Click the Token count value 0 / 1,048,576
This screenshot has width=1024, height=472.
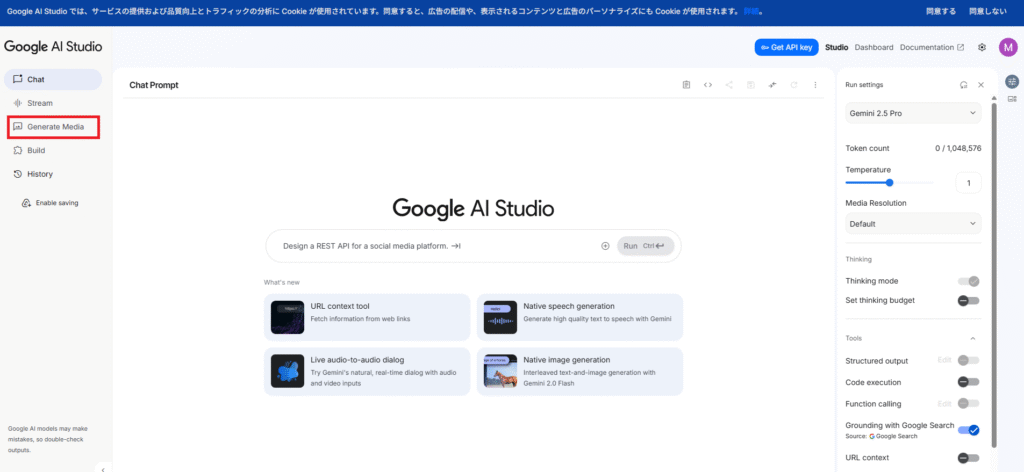pos(958,148)
